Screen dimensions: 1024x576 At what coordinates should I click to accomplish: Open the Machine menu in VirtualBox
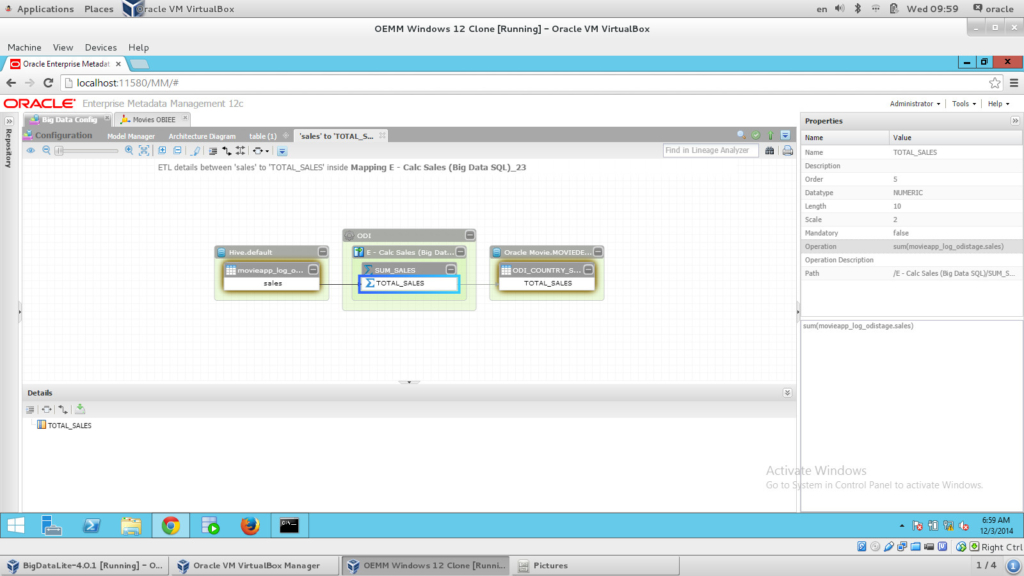pyautogui.click(x=24, y=48)
